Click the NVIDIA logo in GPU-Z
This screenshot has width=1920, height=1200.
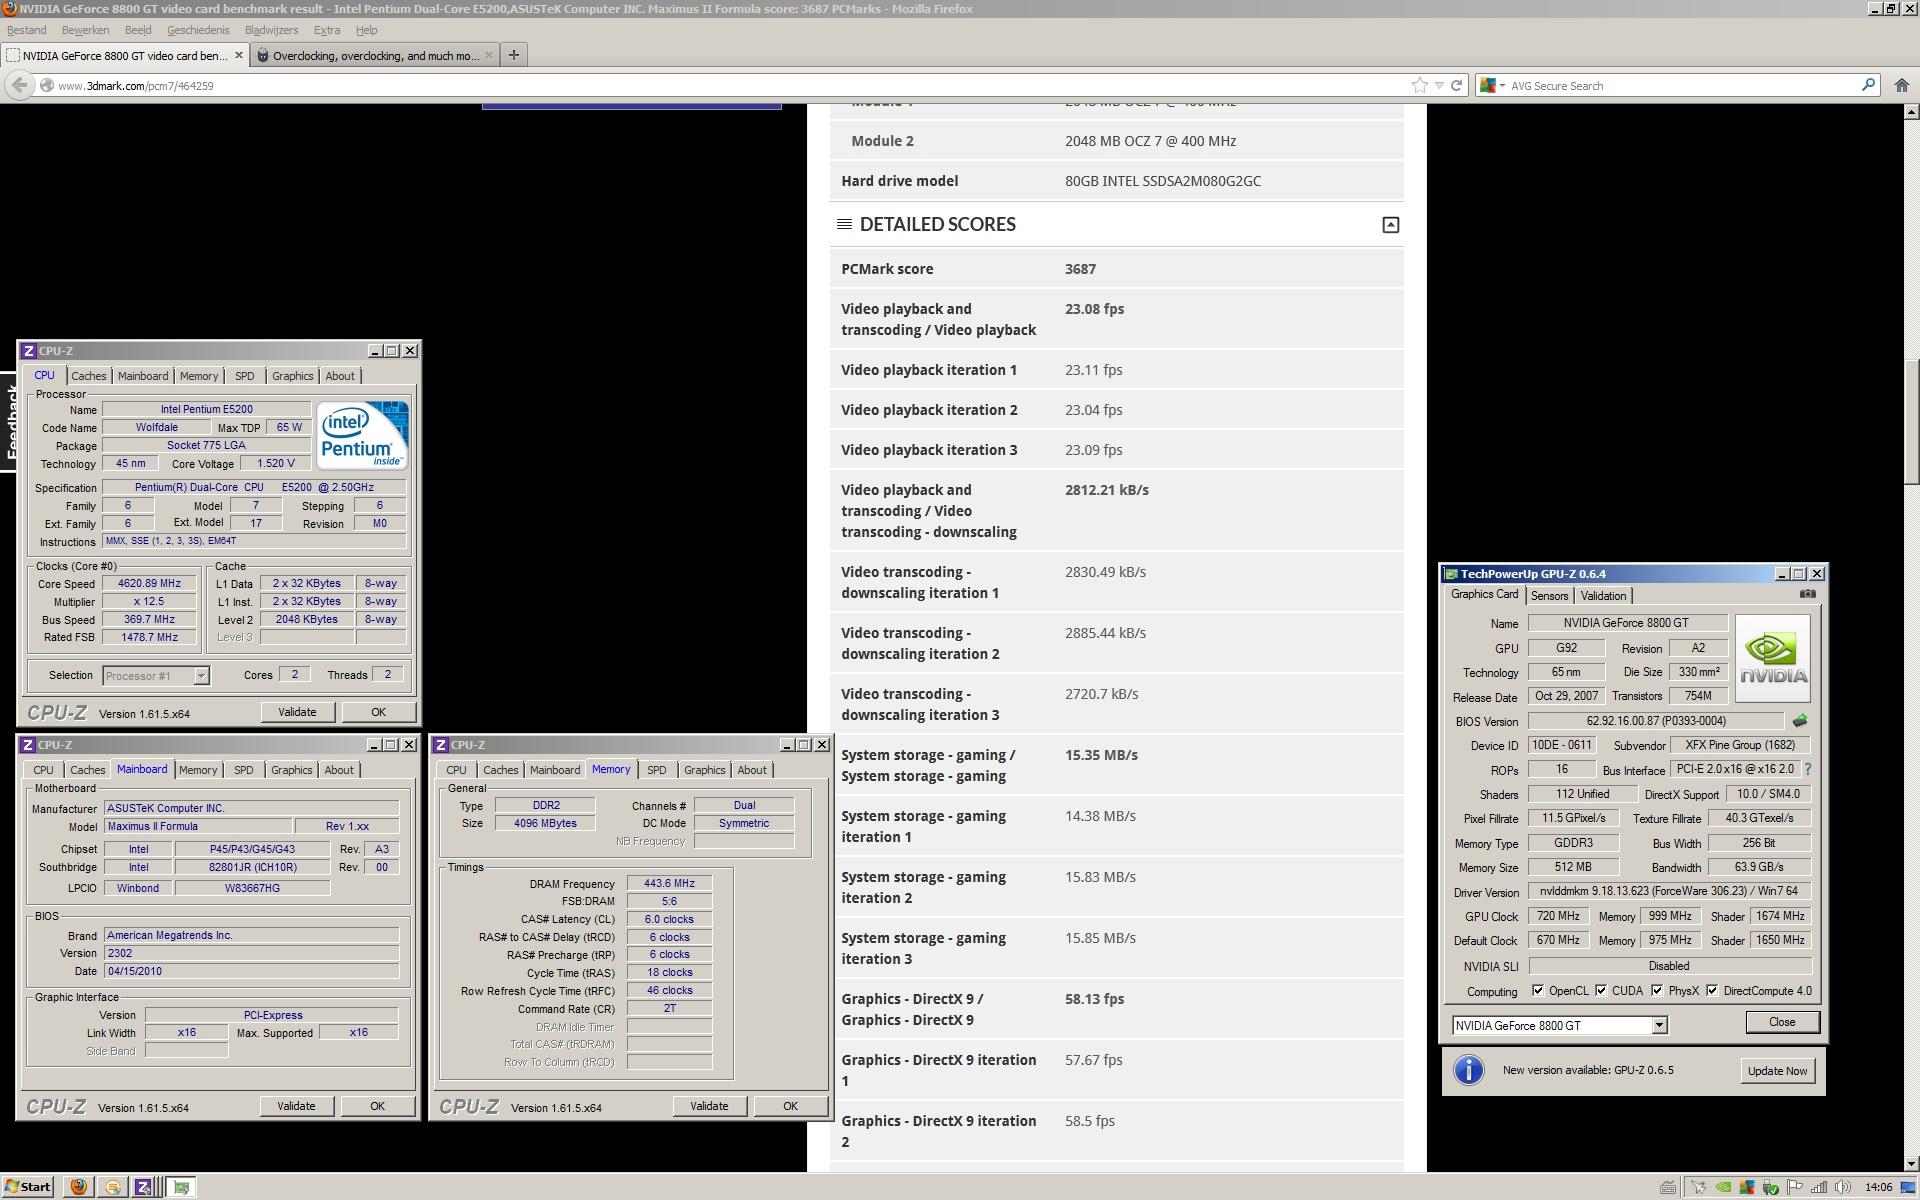tap(1772, 658)
